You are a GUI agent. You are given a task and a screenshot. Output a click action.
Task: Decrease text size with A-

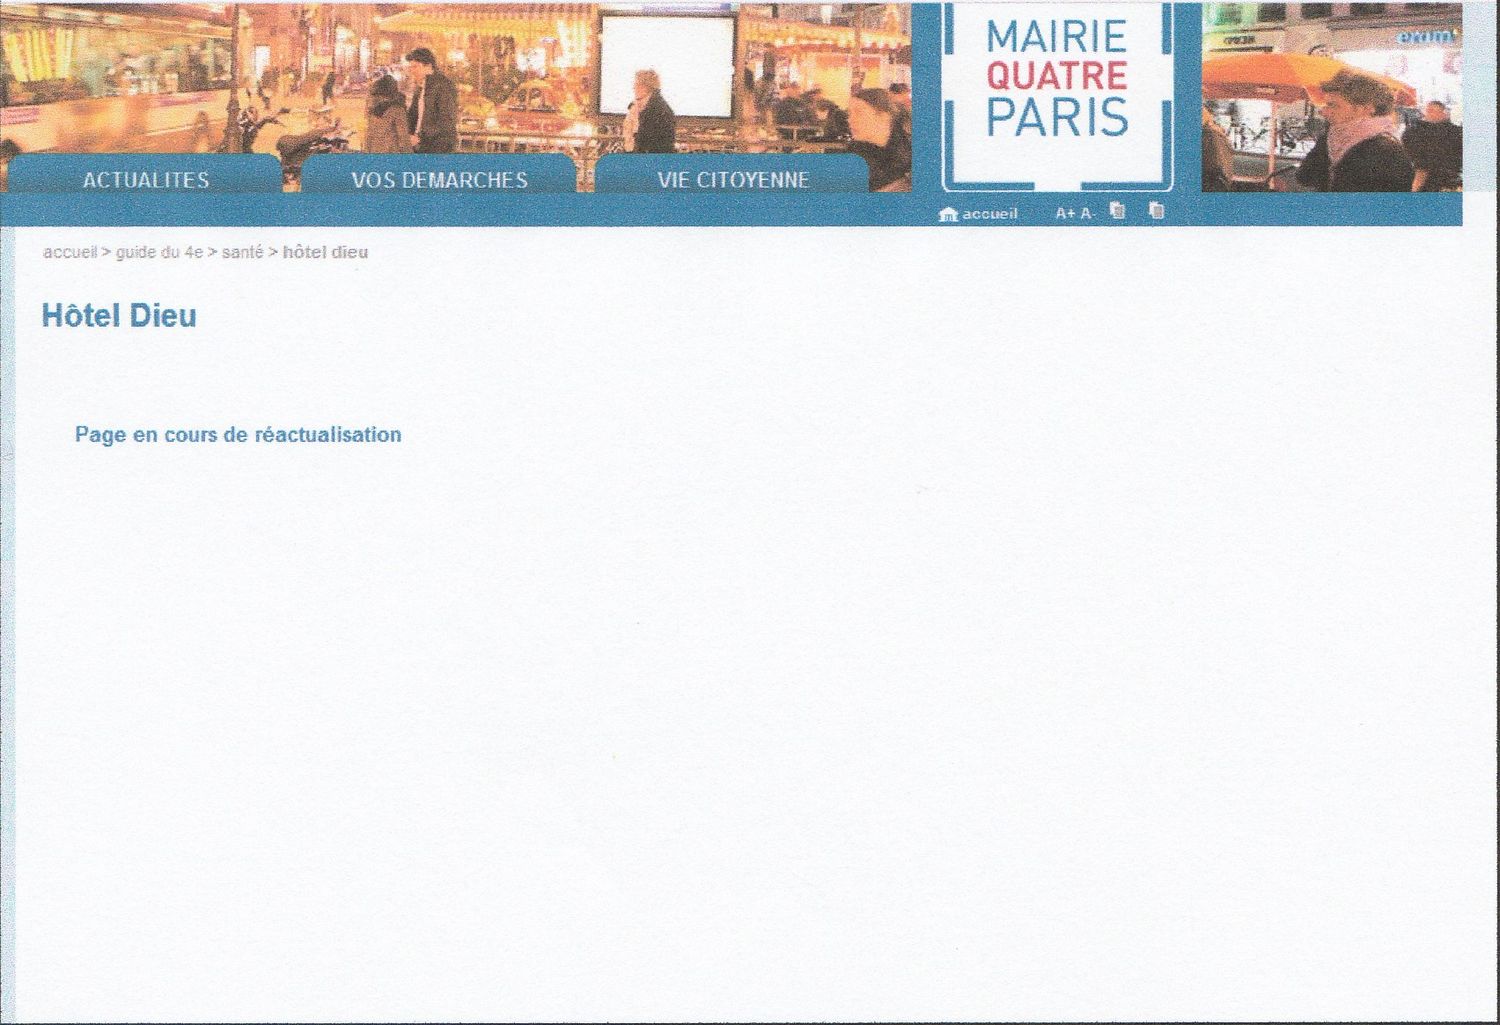pyautogui.click(x=1088, y=214)
